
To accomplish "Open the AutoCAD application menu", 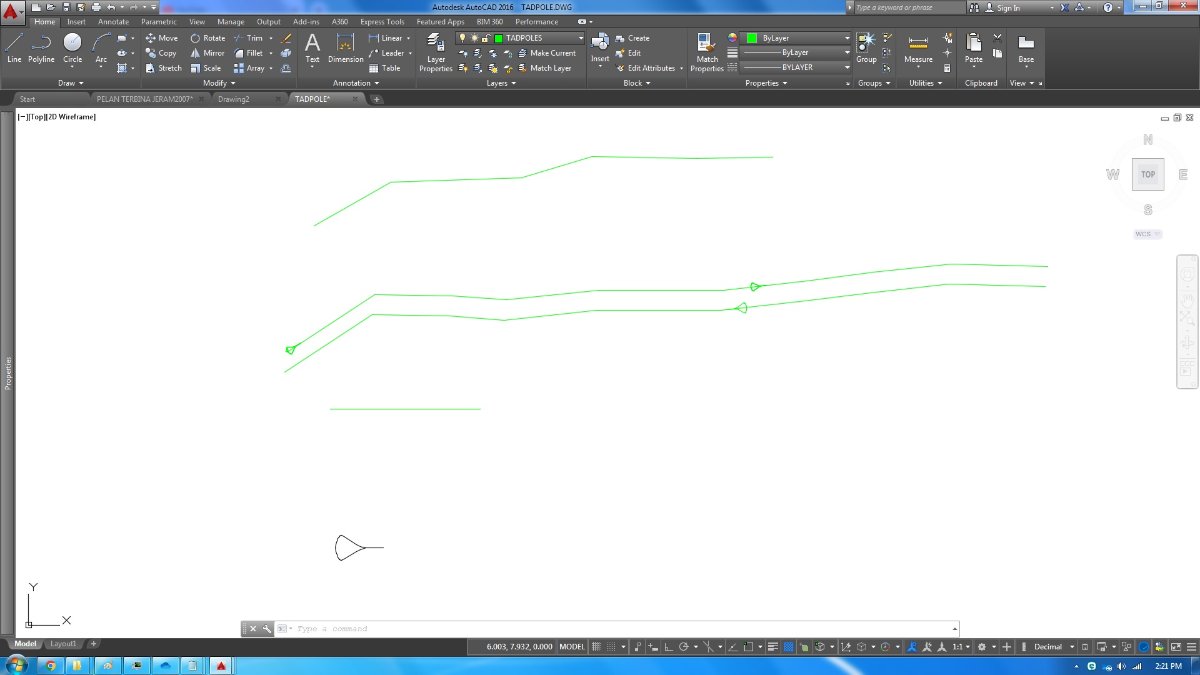I will pos(12,12).
